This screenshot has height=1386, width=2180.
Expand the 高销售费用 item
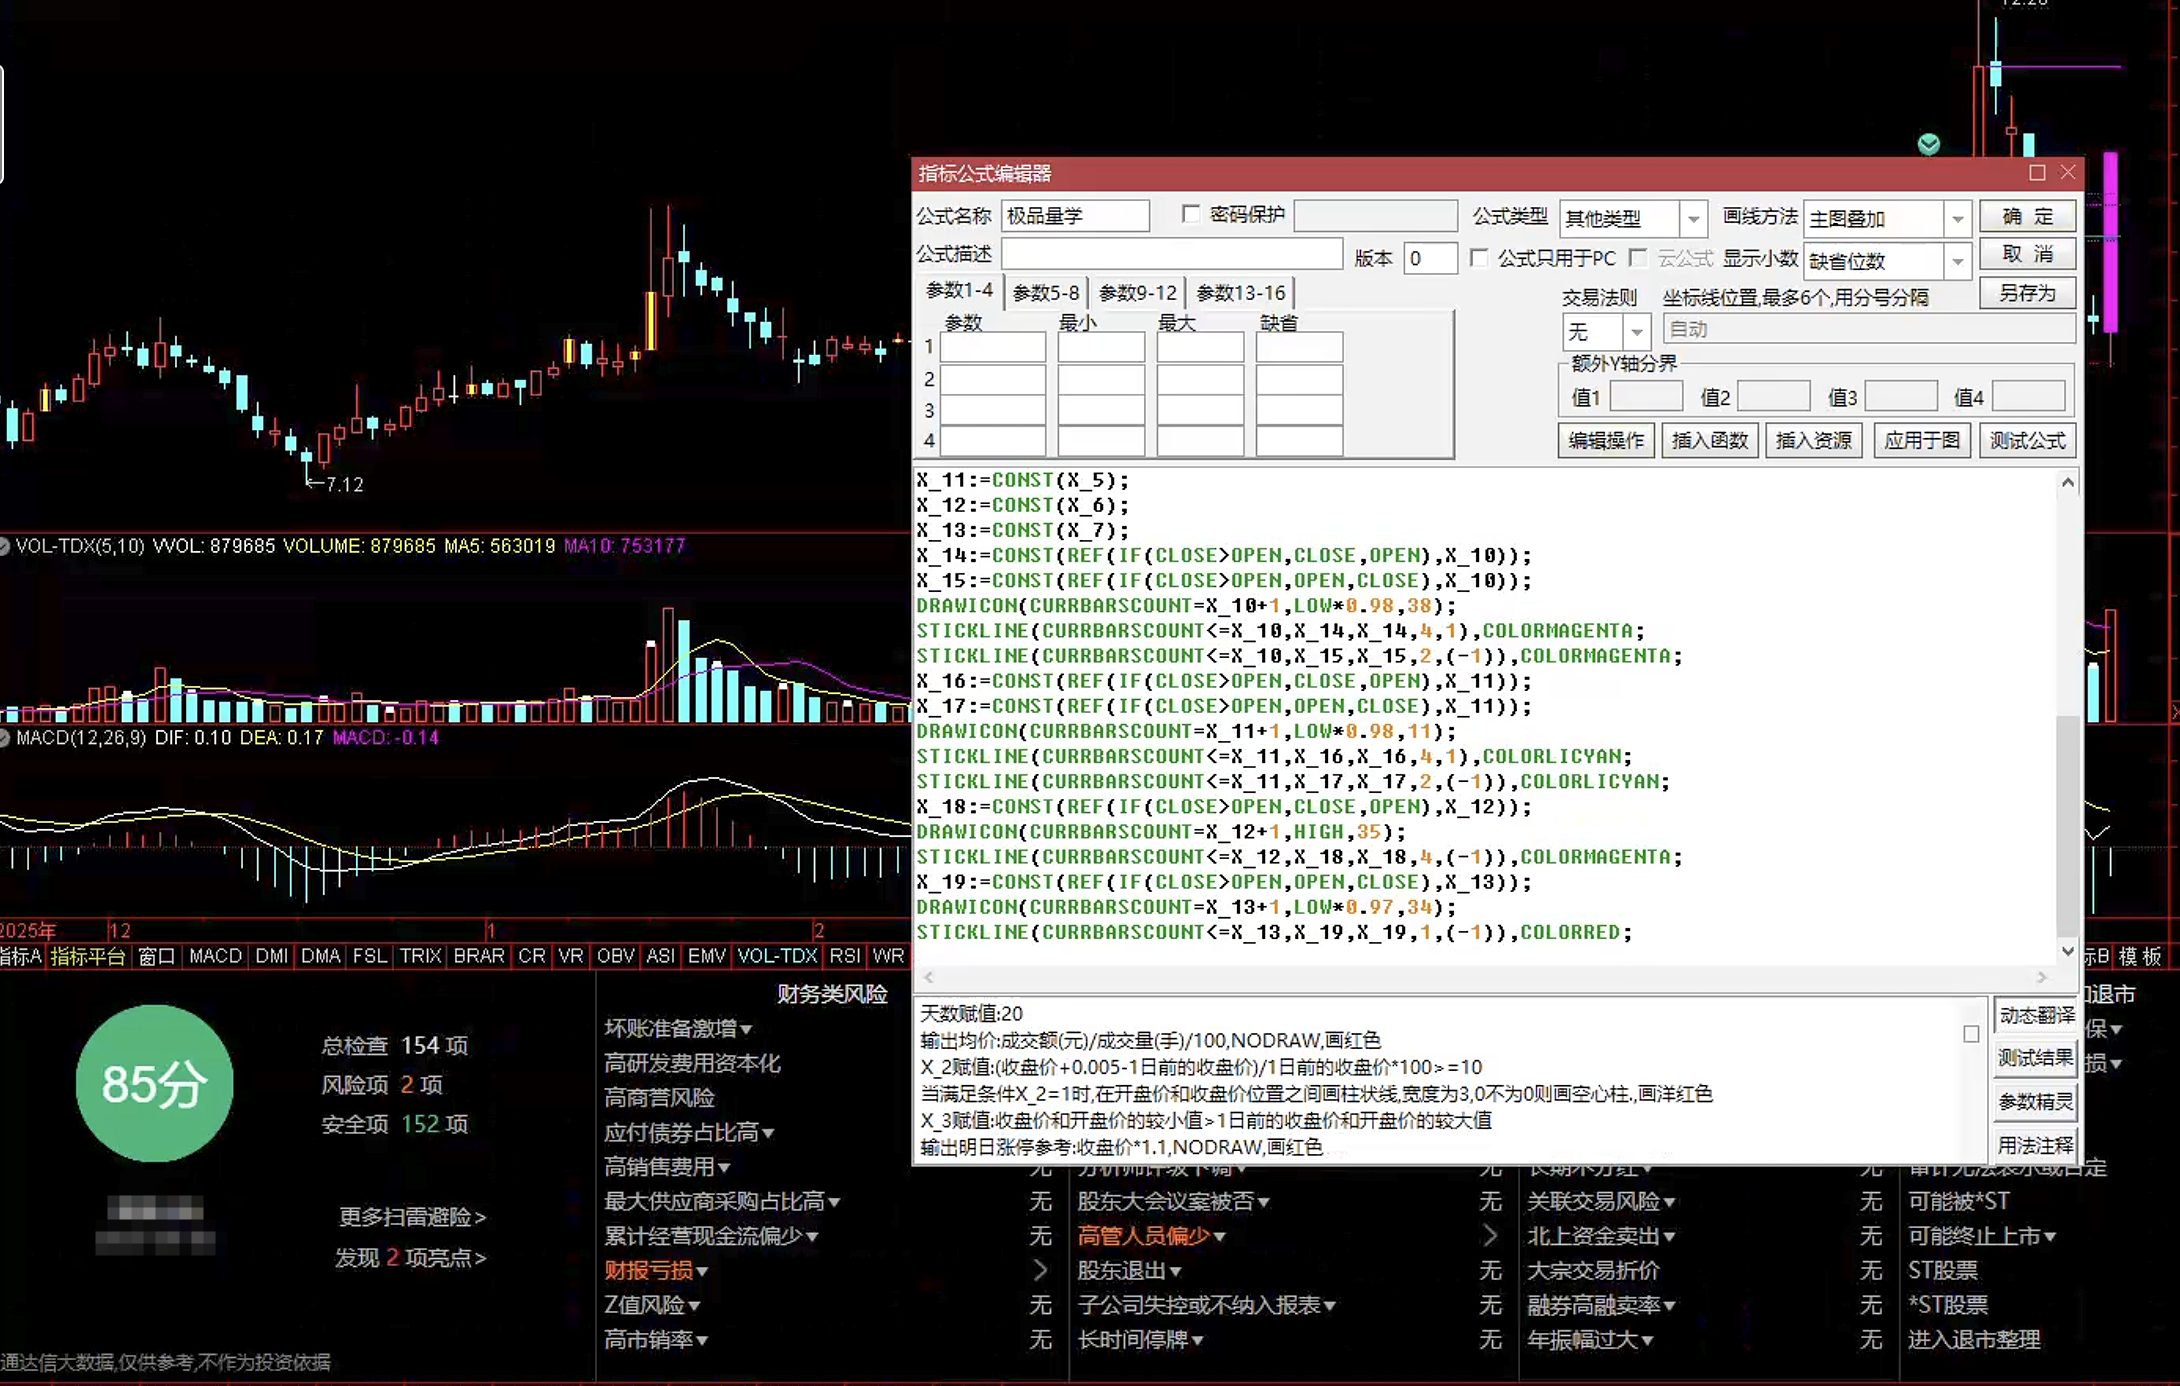[x=724, y=1168]
